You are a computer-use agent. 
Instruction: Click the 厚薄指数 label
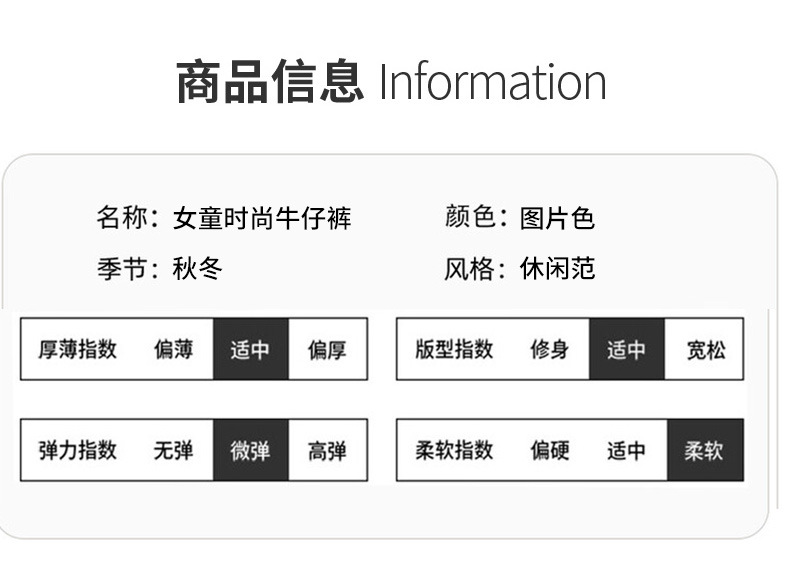coord(78,350)
